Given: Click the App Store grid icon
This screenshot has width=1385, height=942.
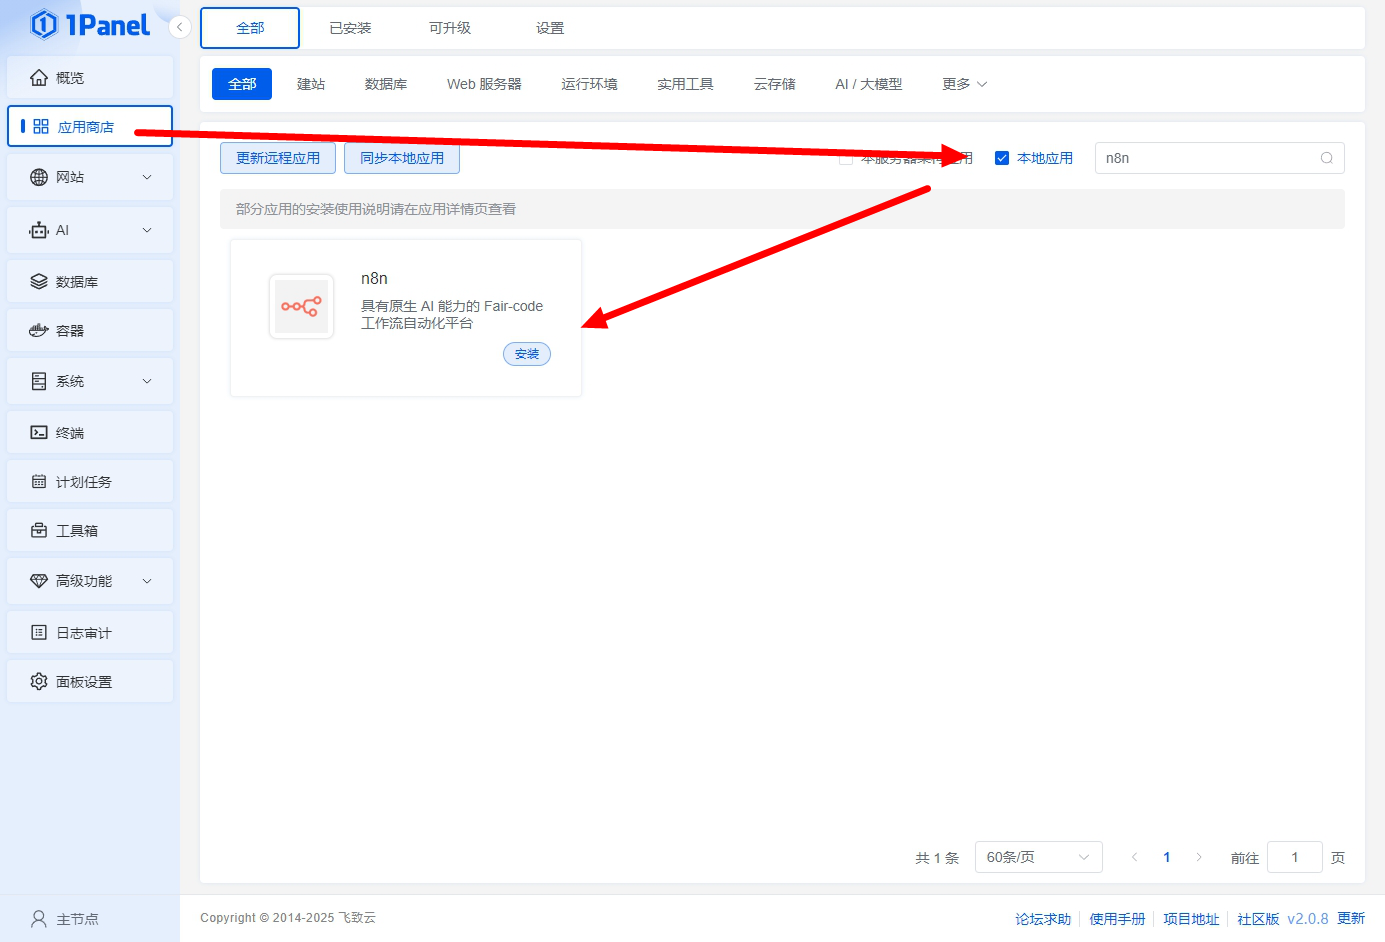Looking at the screenshot, I should [41, 126].
